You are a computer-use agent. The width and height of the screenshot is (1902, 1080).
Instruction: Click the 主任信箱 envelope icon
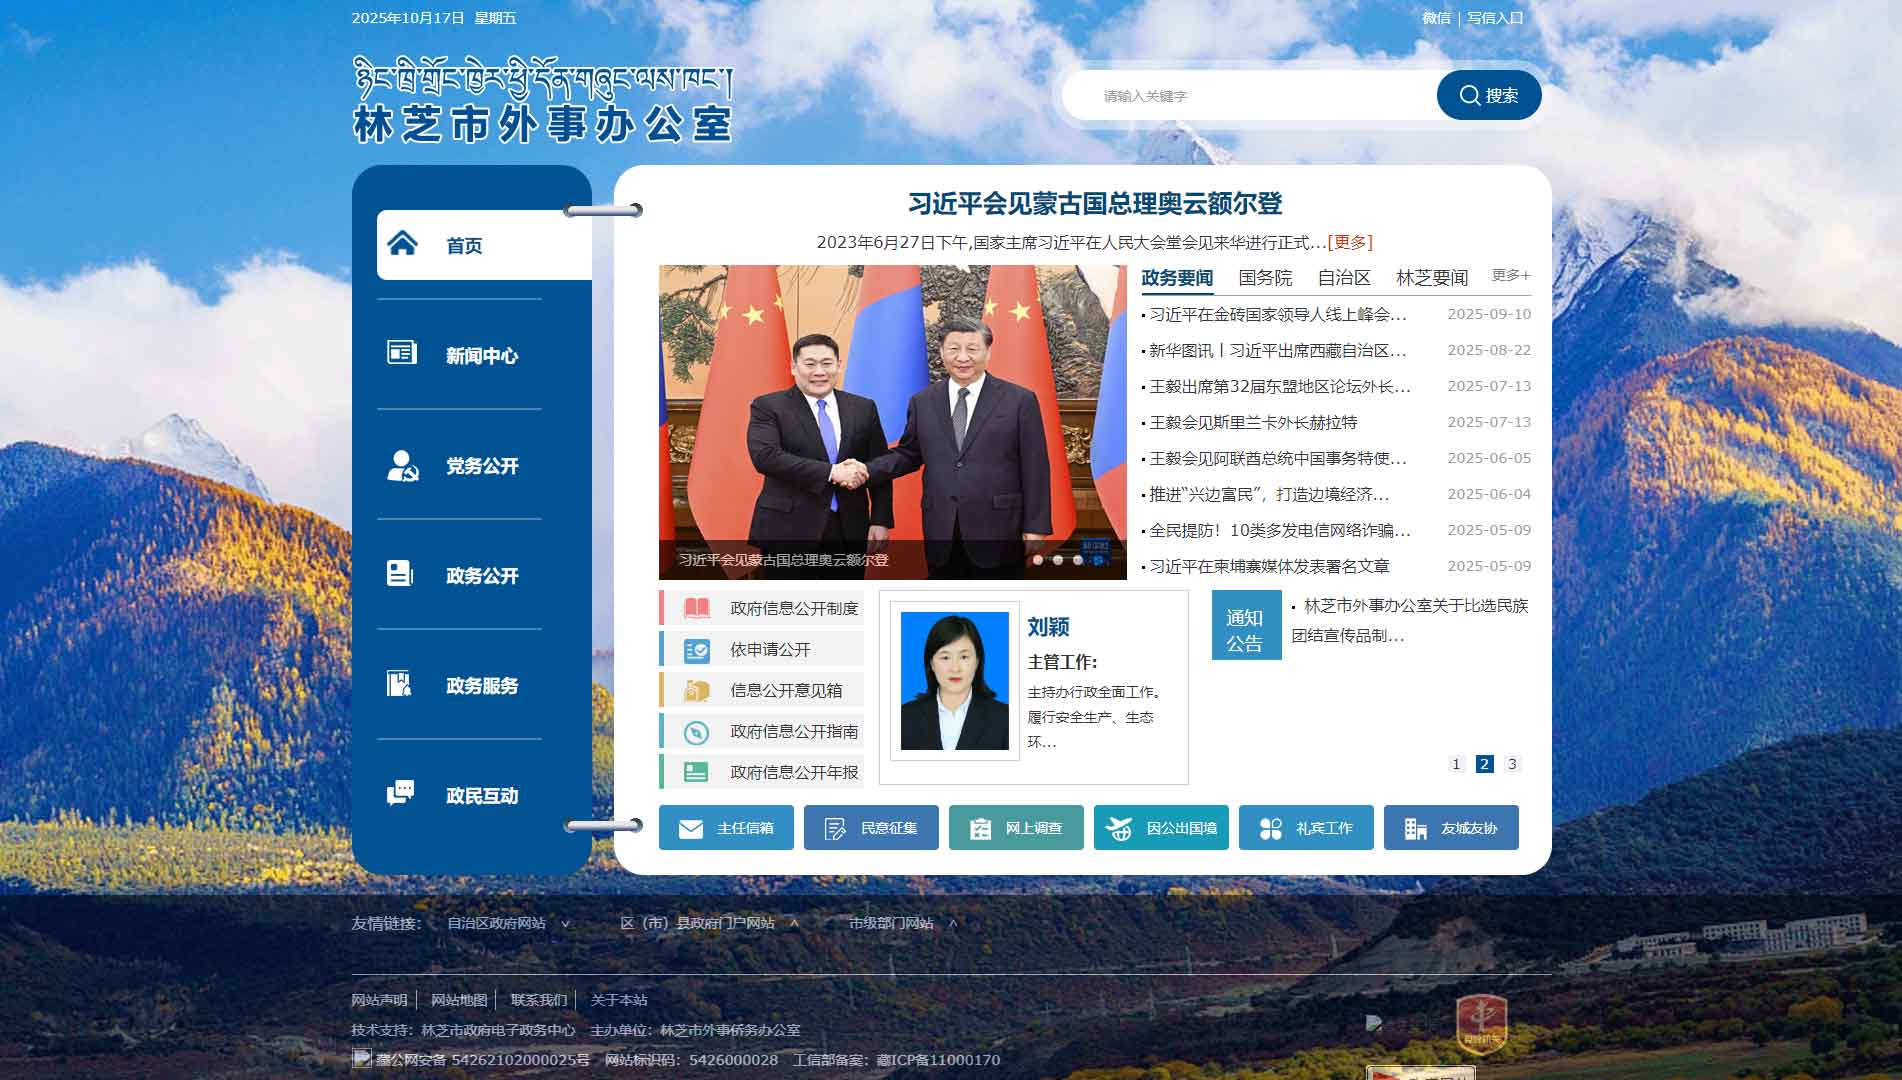pos(691,829)
